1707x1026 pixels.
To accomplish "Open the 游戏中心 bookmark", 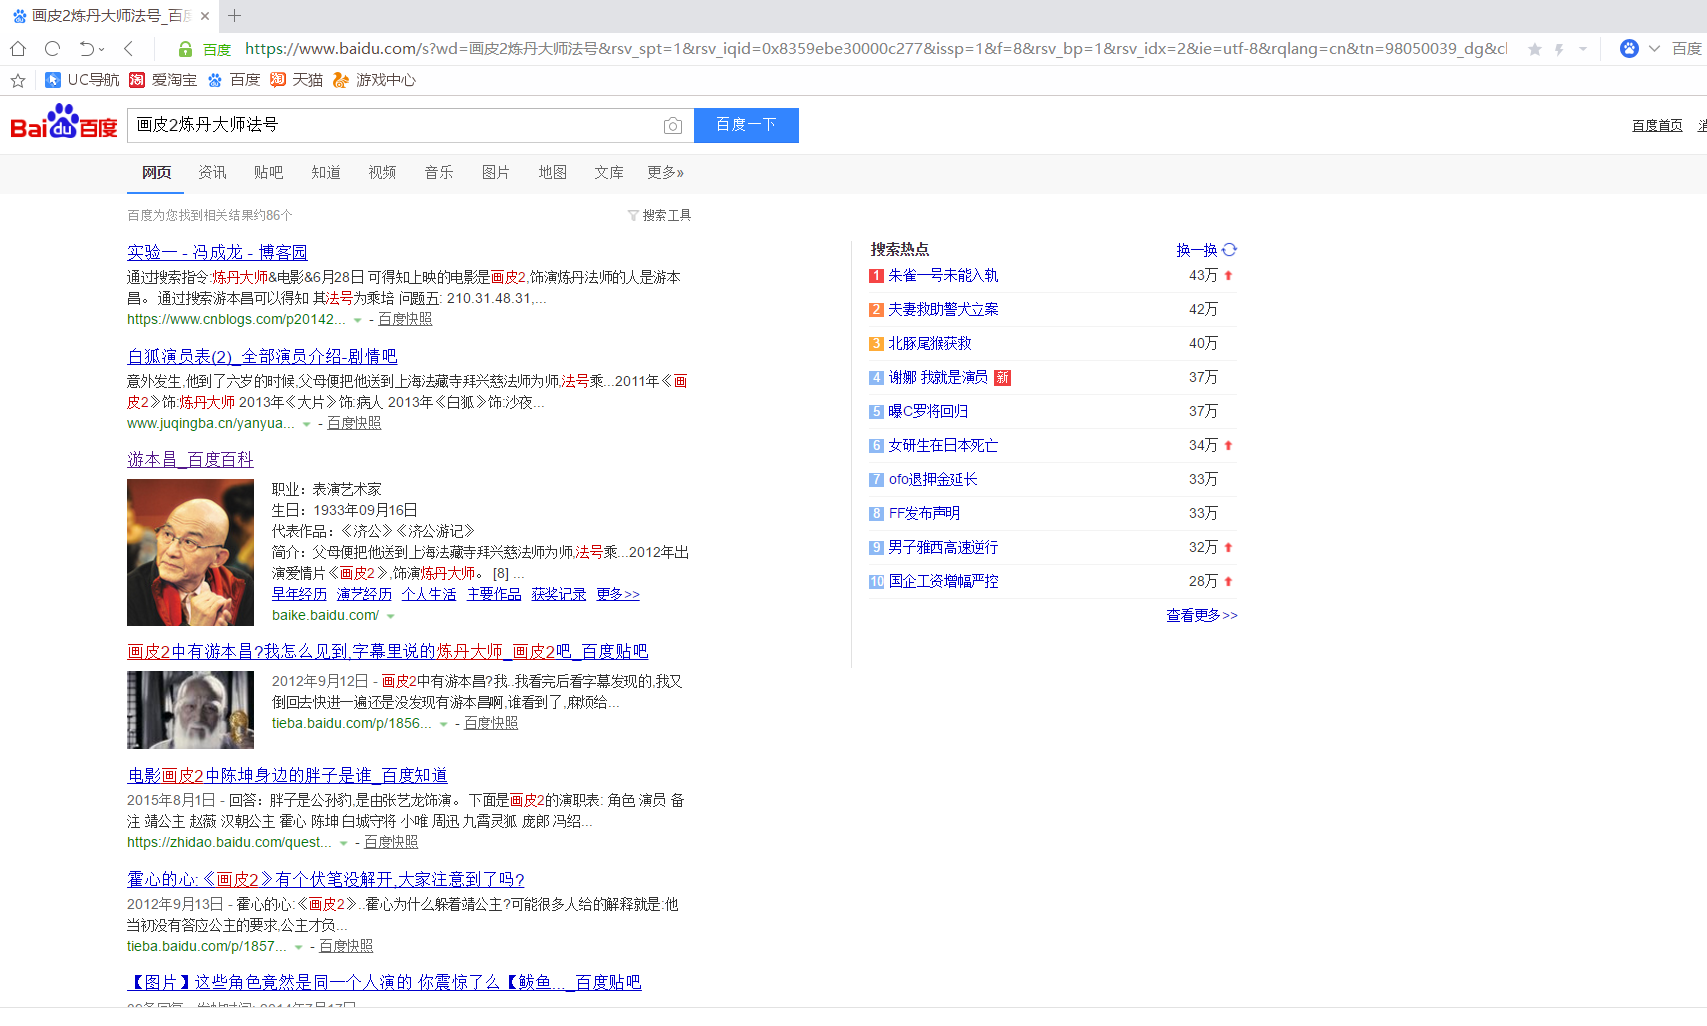I will pos(375,80).
